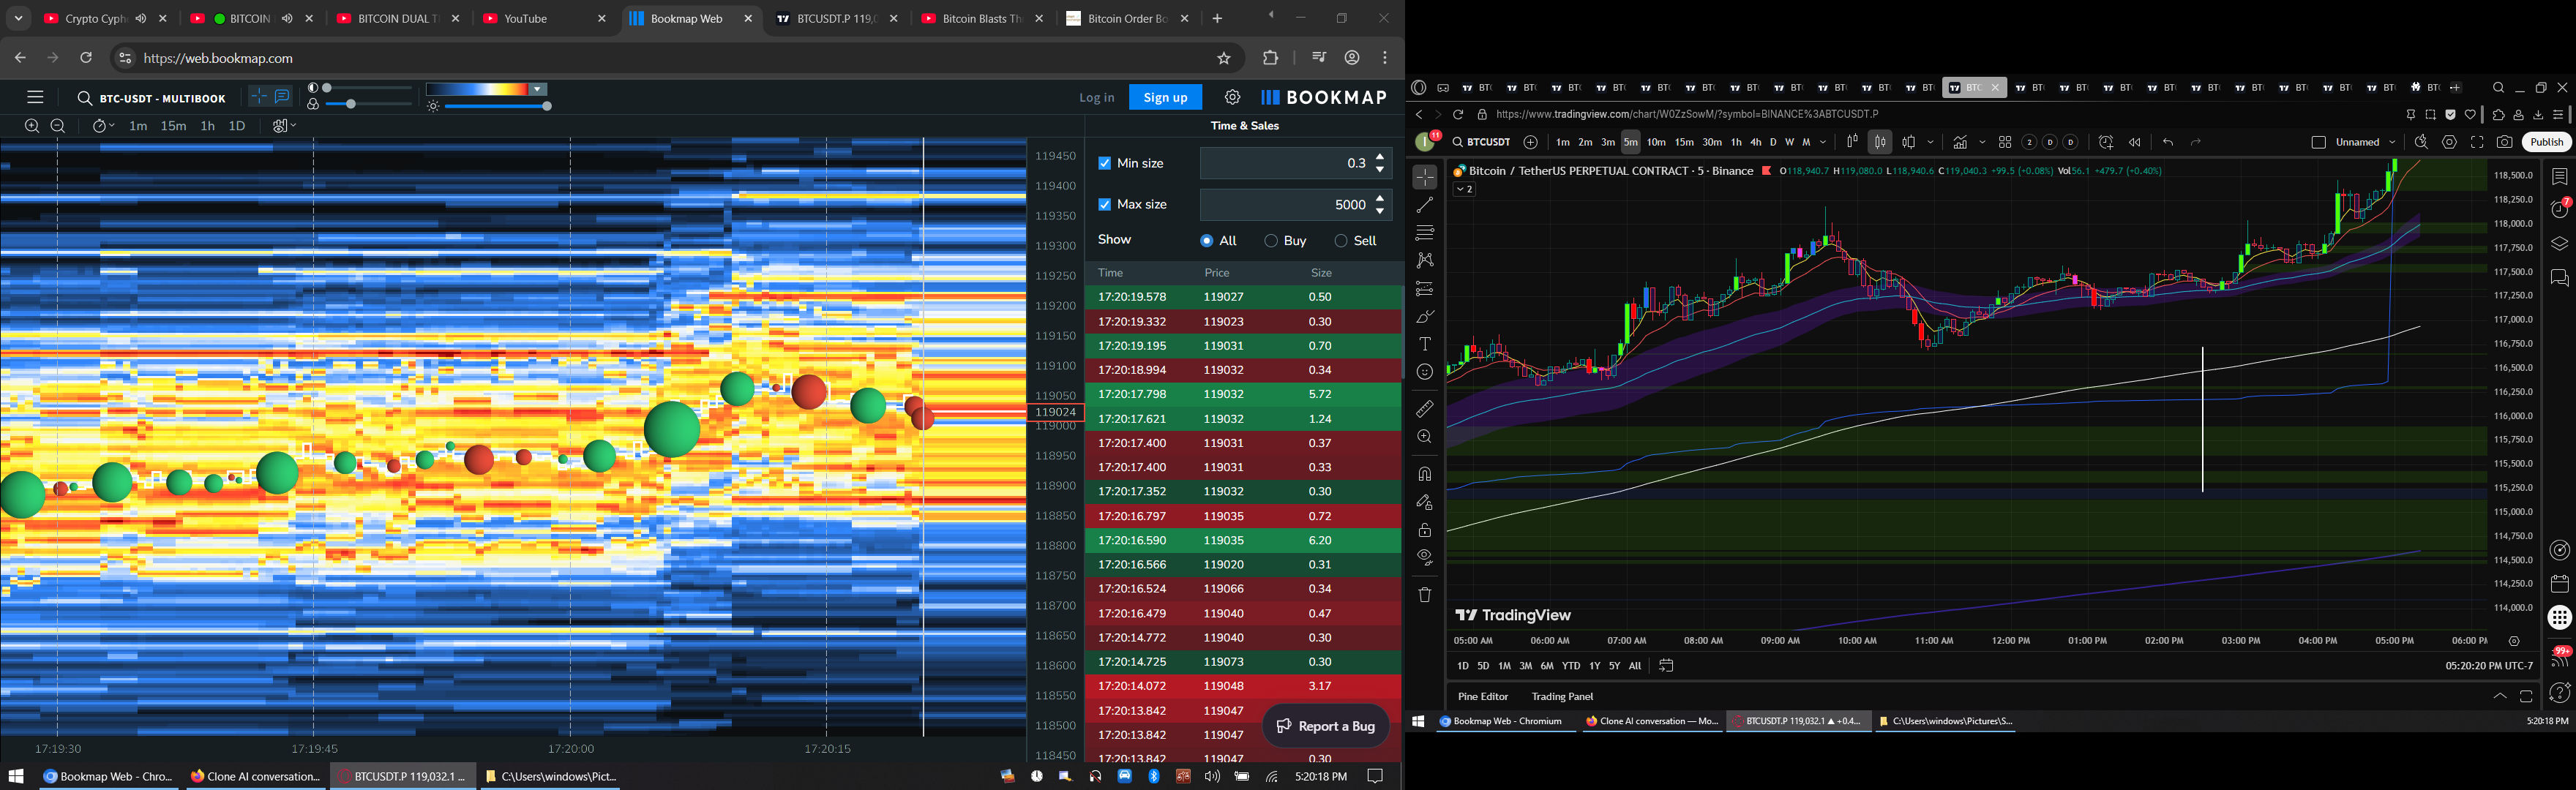Expand TradingView timeframe list chevron
This screenshot has width=2576, height=790.
click(x=1823, y=142)
